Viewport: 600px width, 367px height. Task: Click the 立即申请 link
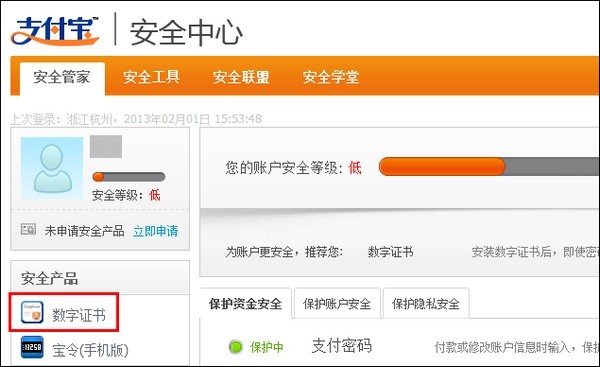(155, 231)
